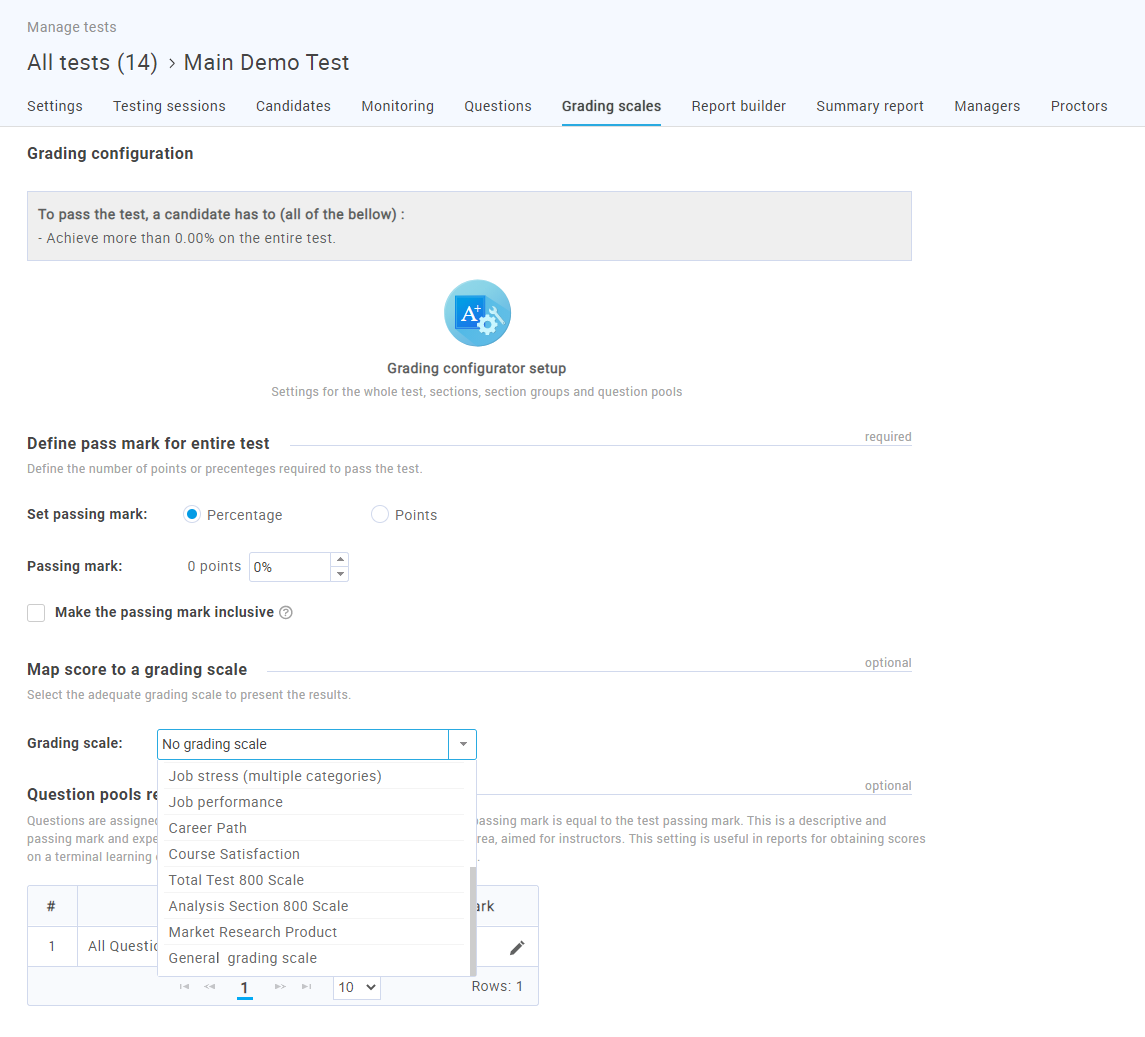The height and width of the screenshot is (1037, 1145).
Task: Click the help icon beside inclusive passing mark
Action: coord(286,613)
